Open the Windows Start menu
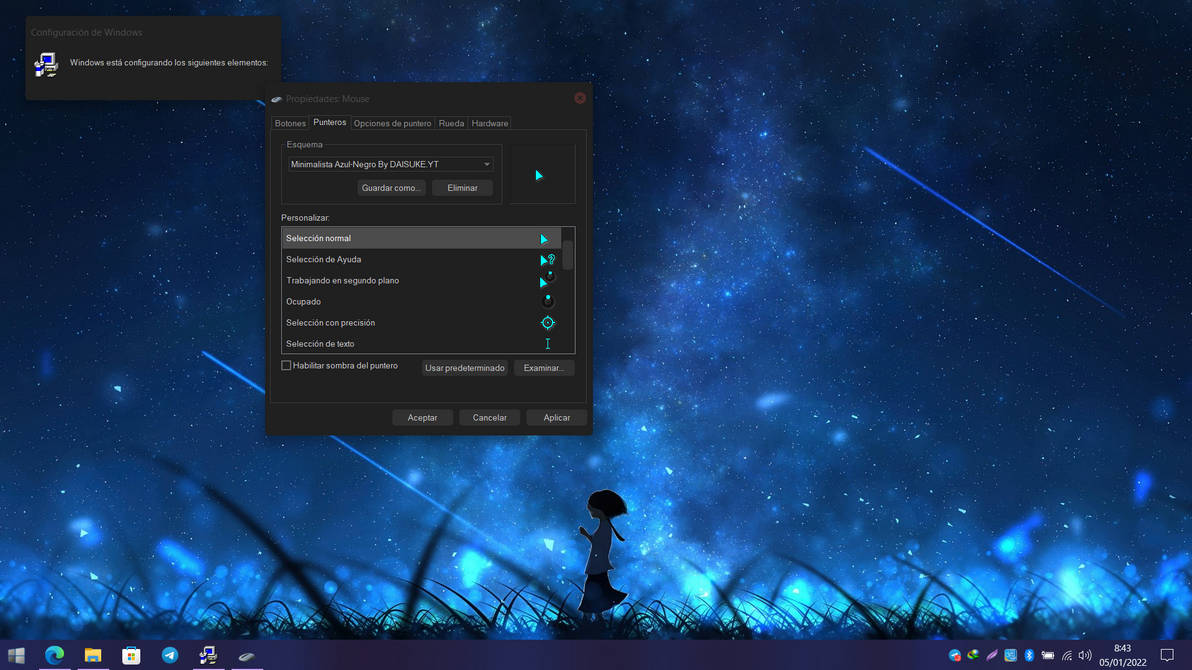The height and width of the screenshot is (670, 1192). (x=16, y=655)
